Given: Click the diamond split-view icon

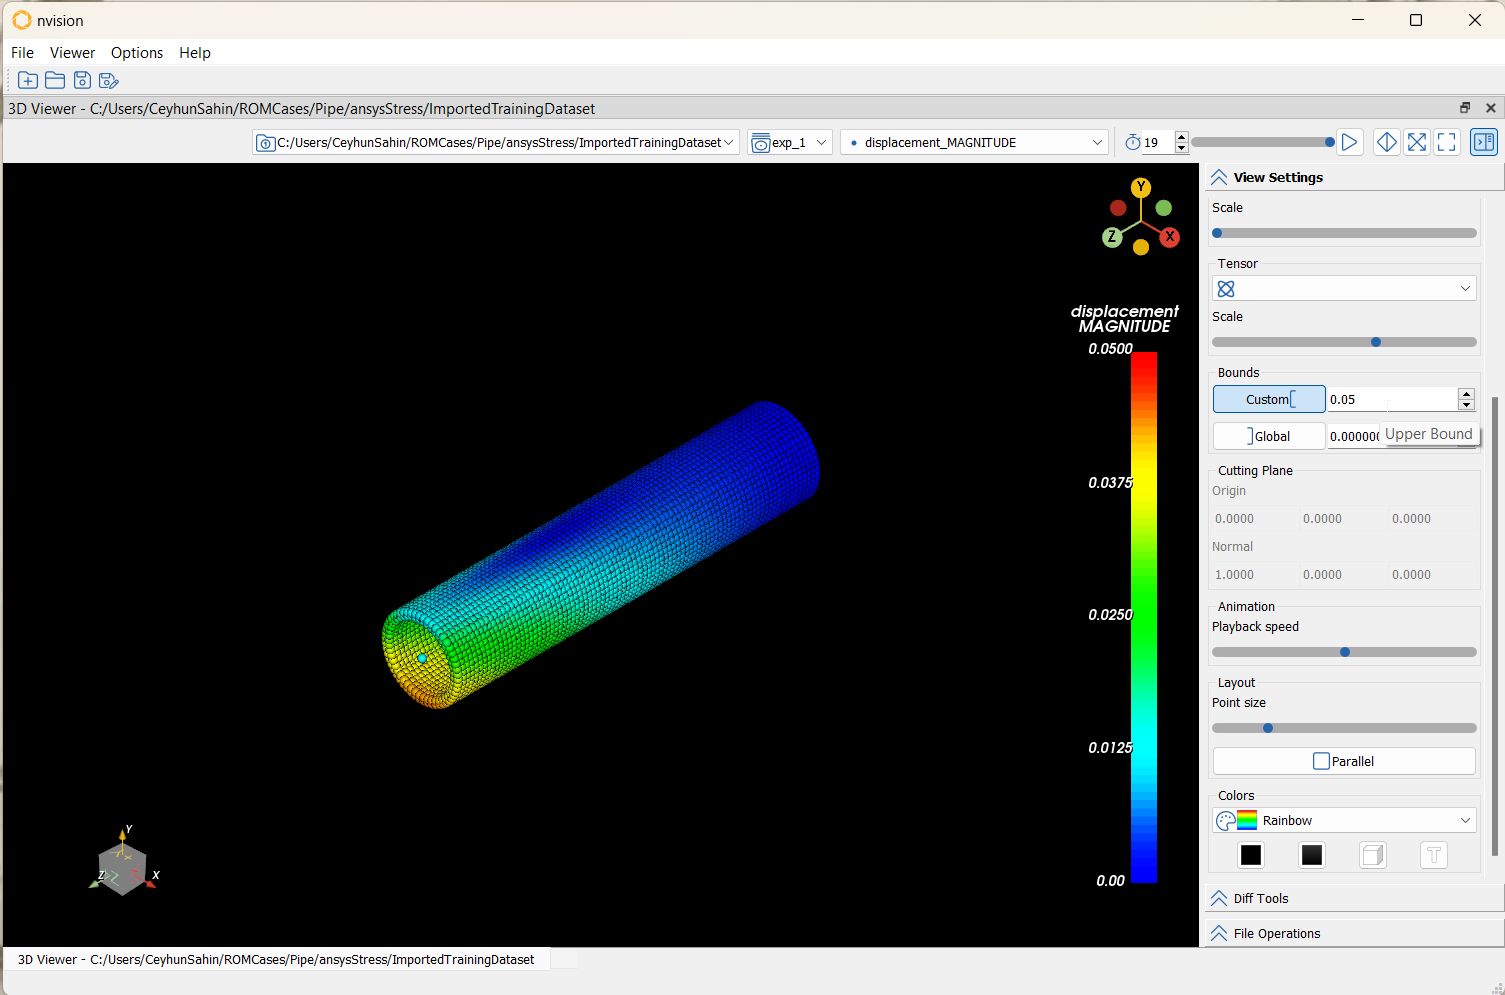Looking at the screenshot, I should 1386,143.
